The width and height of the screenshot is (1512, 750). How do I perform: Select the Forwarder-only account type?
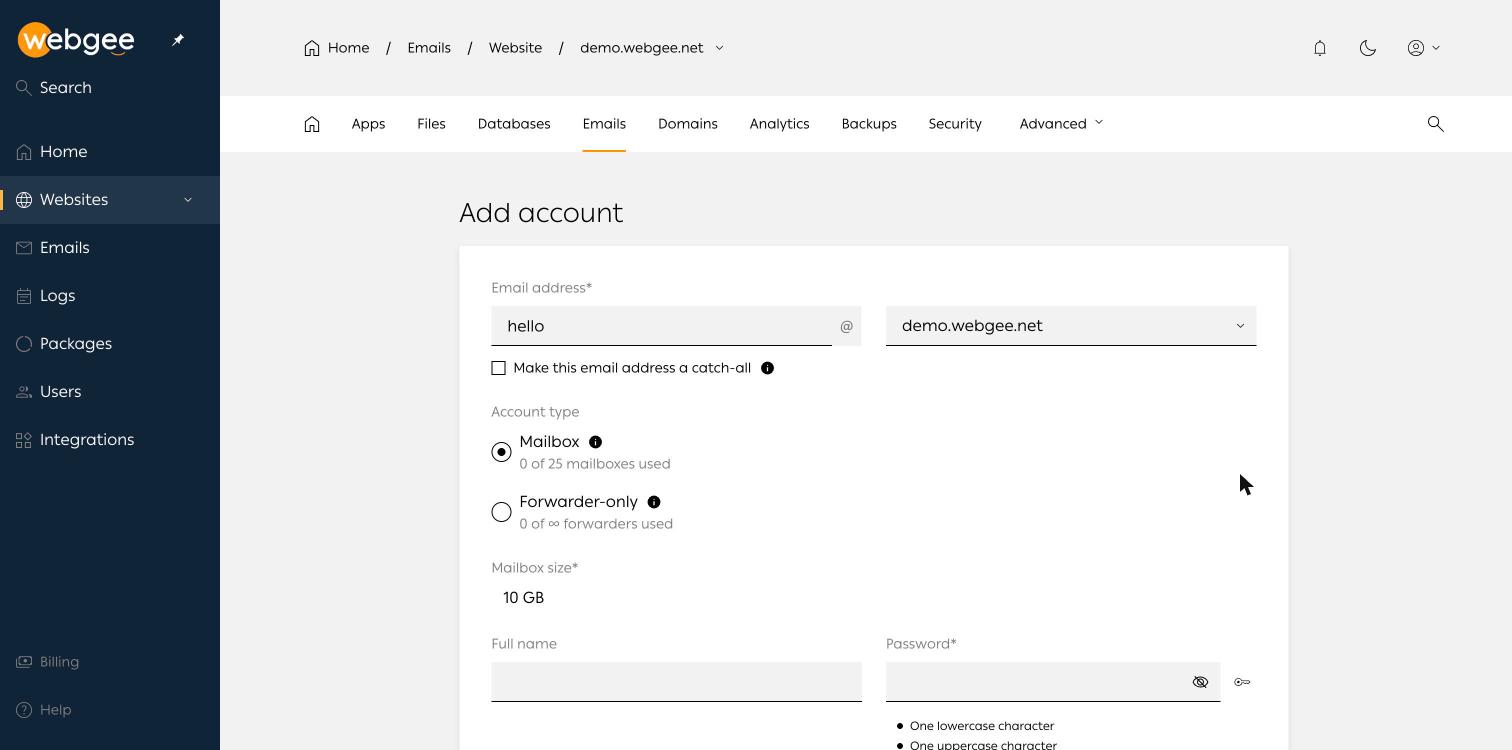point(502,512)
